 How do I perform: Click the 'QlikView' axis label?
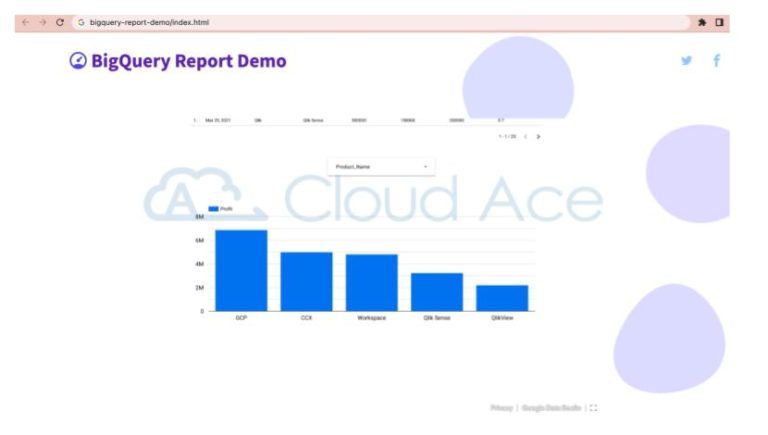[502, 318]
